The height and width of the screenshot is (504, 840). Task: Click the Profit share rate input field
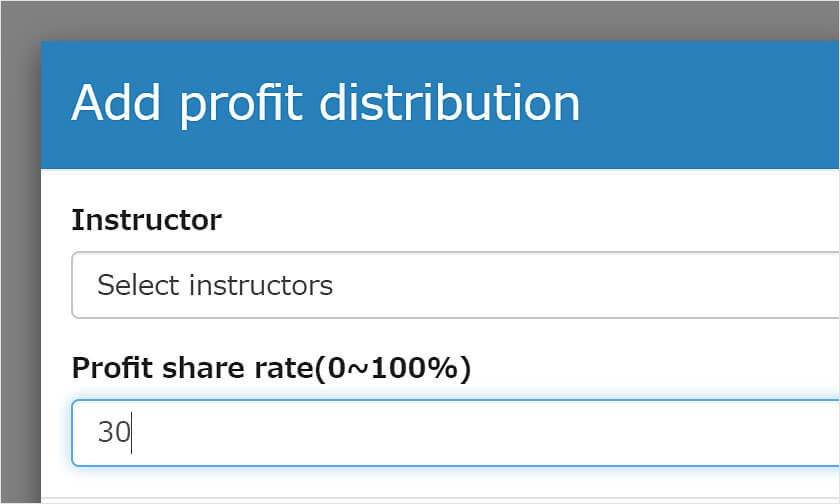[455, 433]
